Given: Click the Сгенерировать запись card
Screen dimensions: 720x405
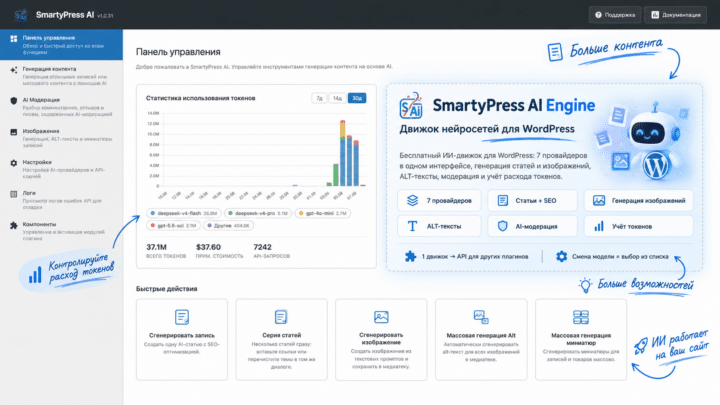Looking at the screenshot, I should tap(182, 339).
